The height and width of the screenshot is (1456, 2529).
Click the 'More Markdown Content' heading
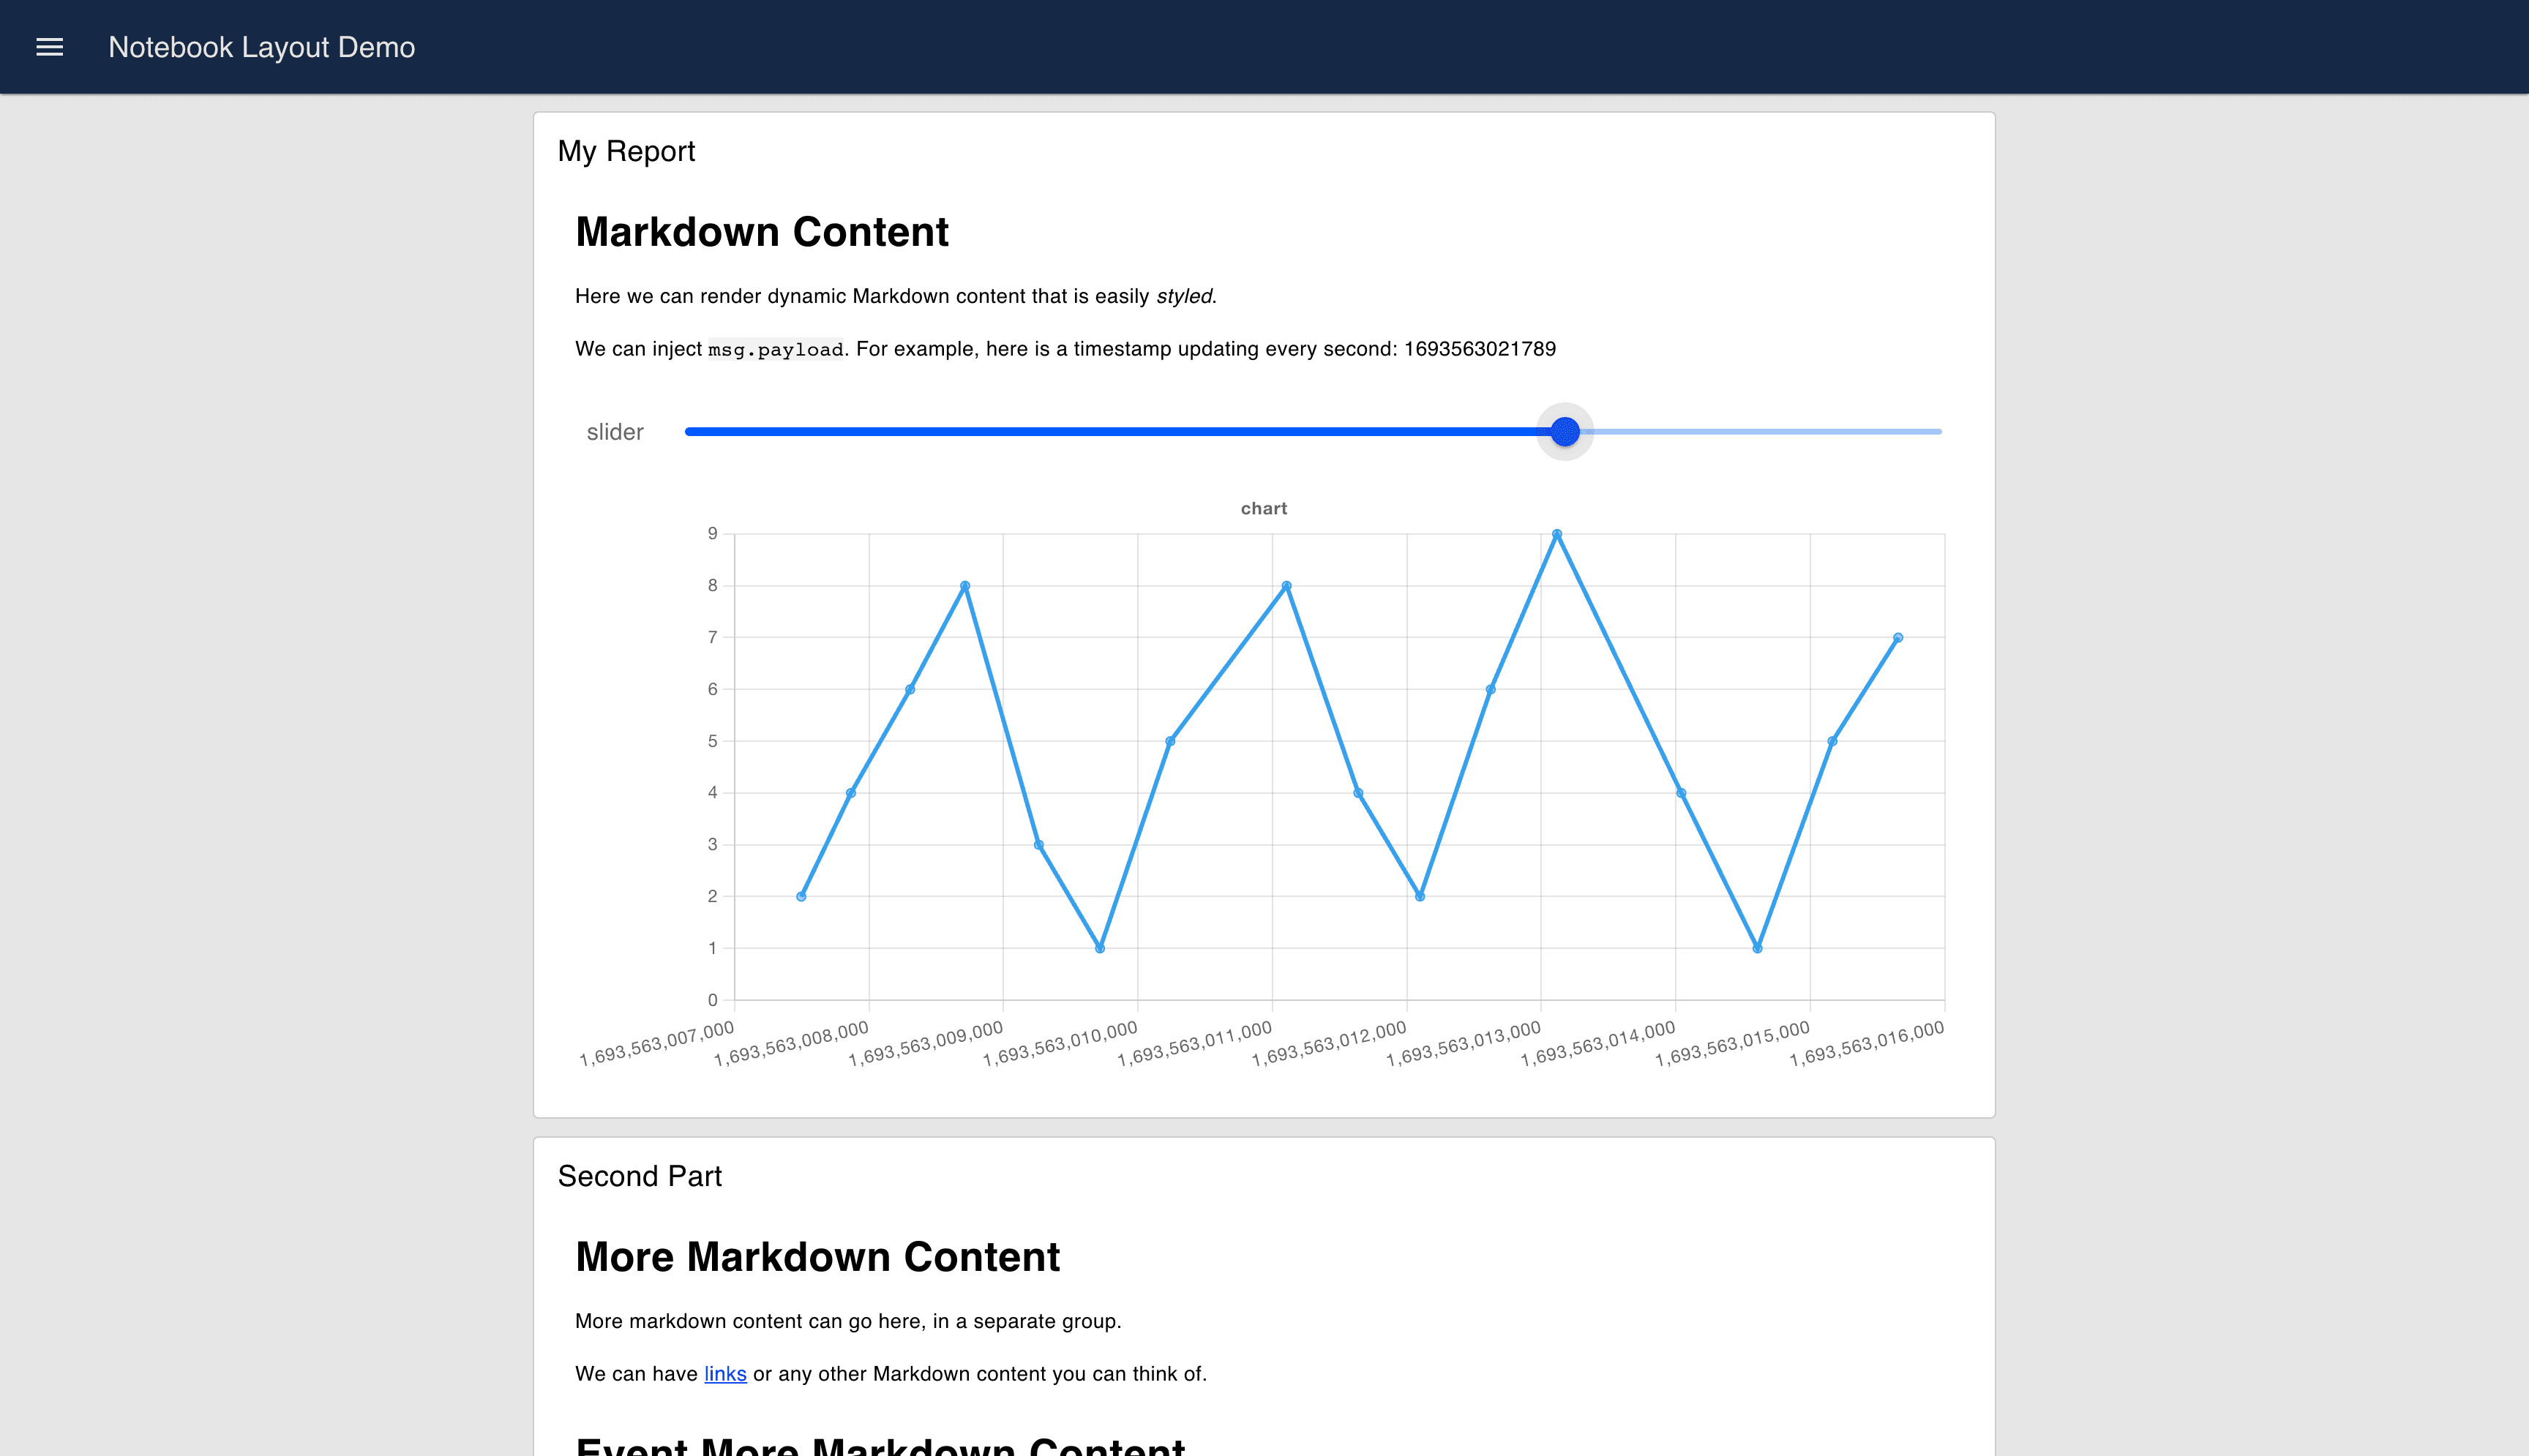tap(818, 1257)
